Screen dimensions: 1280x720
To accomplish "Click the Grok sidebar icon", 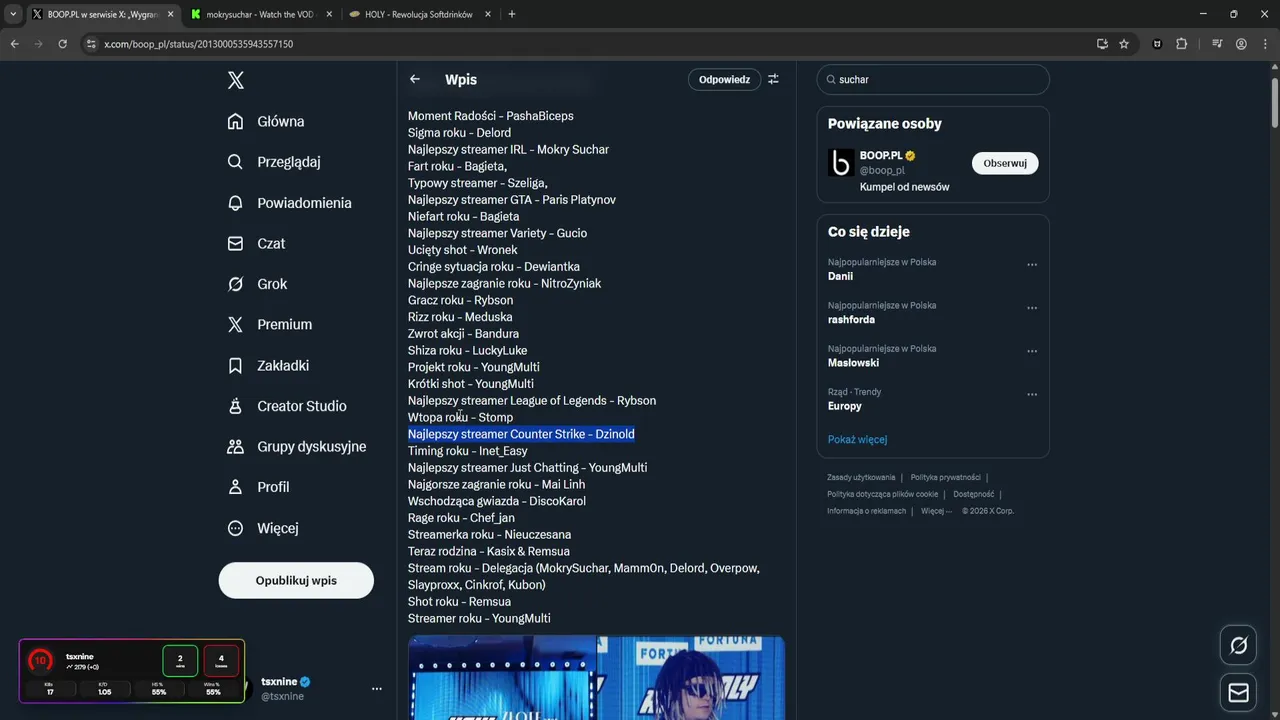I will (x=236, y=284).
